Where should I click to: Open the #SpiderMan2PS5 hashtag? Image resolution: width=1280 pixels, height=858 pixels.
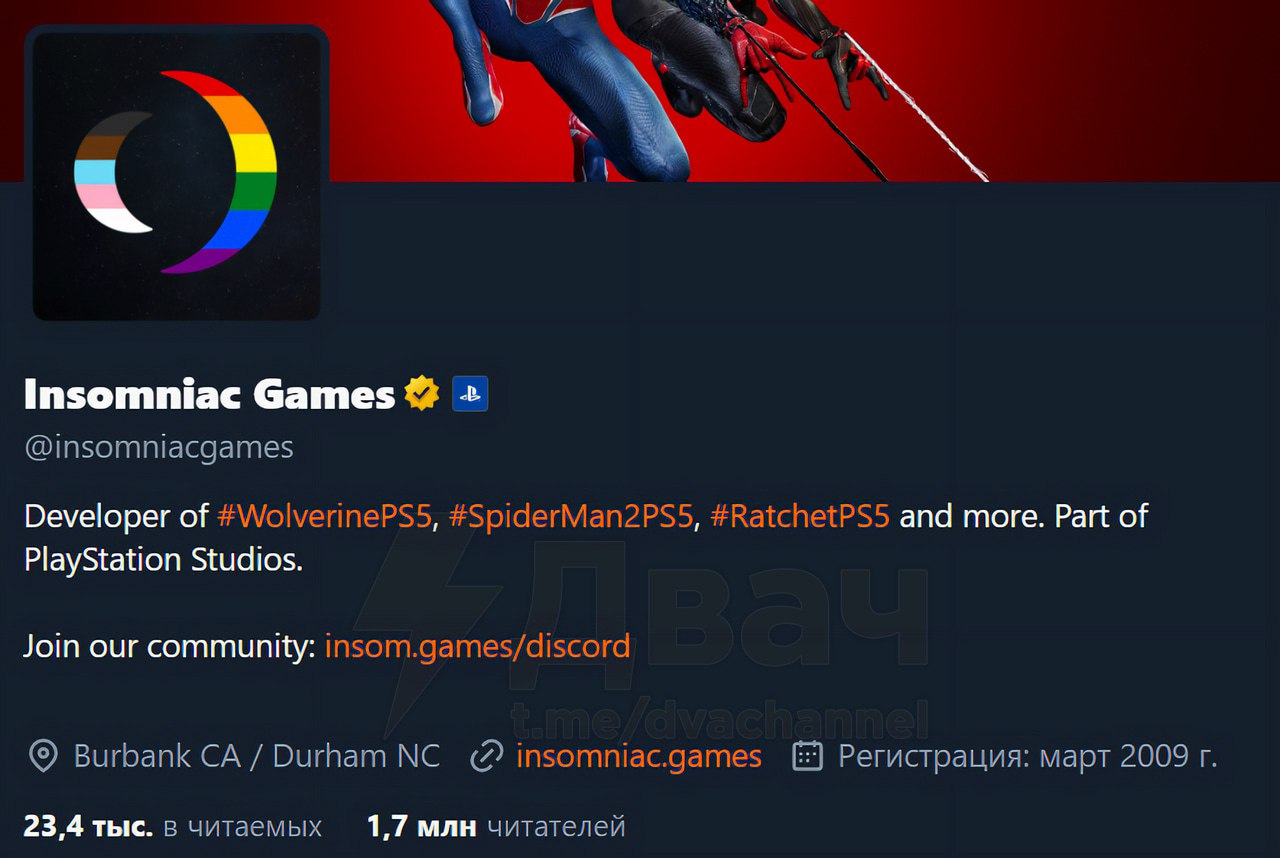571,516
